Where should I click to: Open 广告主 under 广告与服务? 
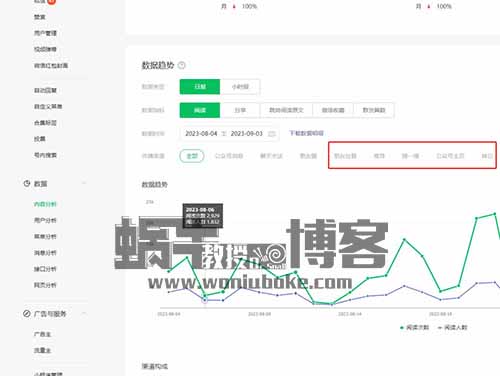pyautogui.click(x=42, y=334)
